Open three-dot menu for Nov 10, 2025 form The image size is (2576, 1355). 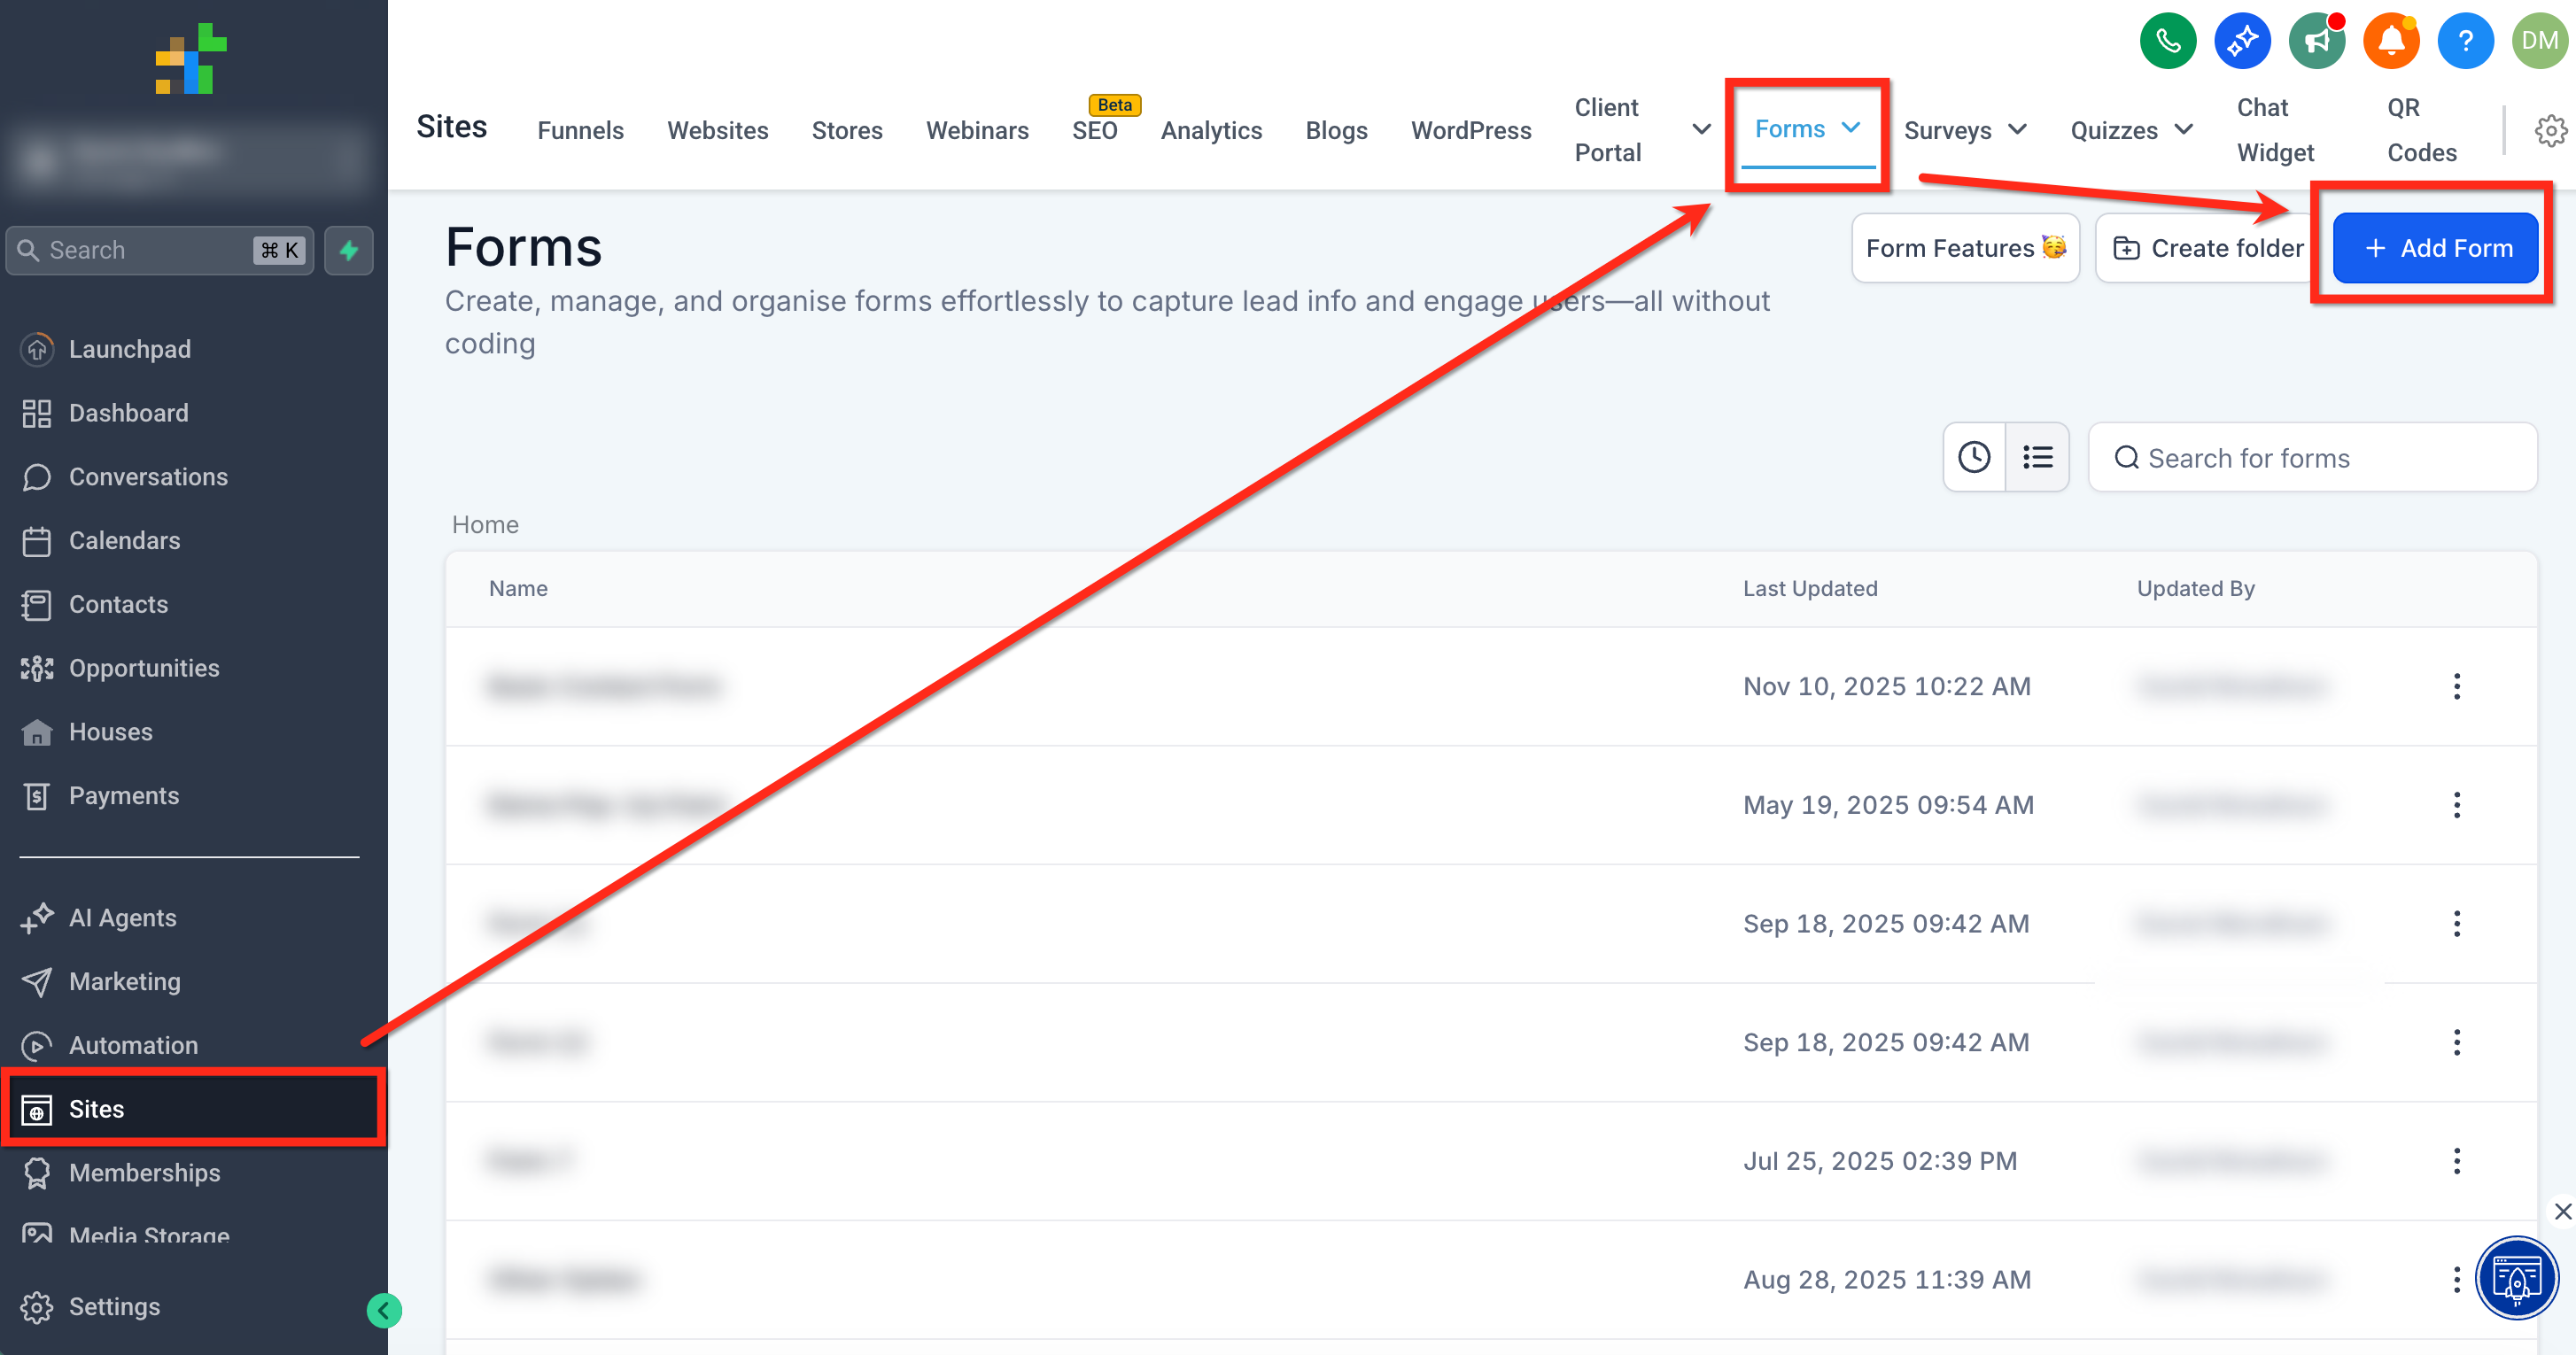click(2456, 686)
